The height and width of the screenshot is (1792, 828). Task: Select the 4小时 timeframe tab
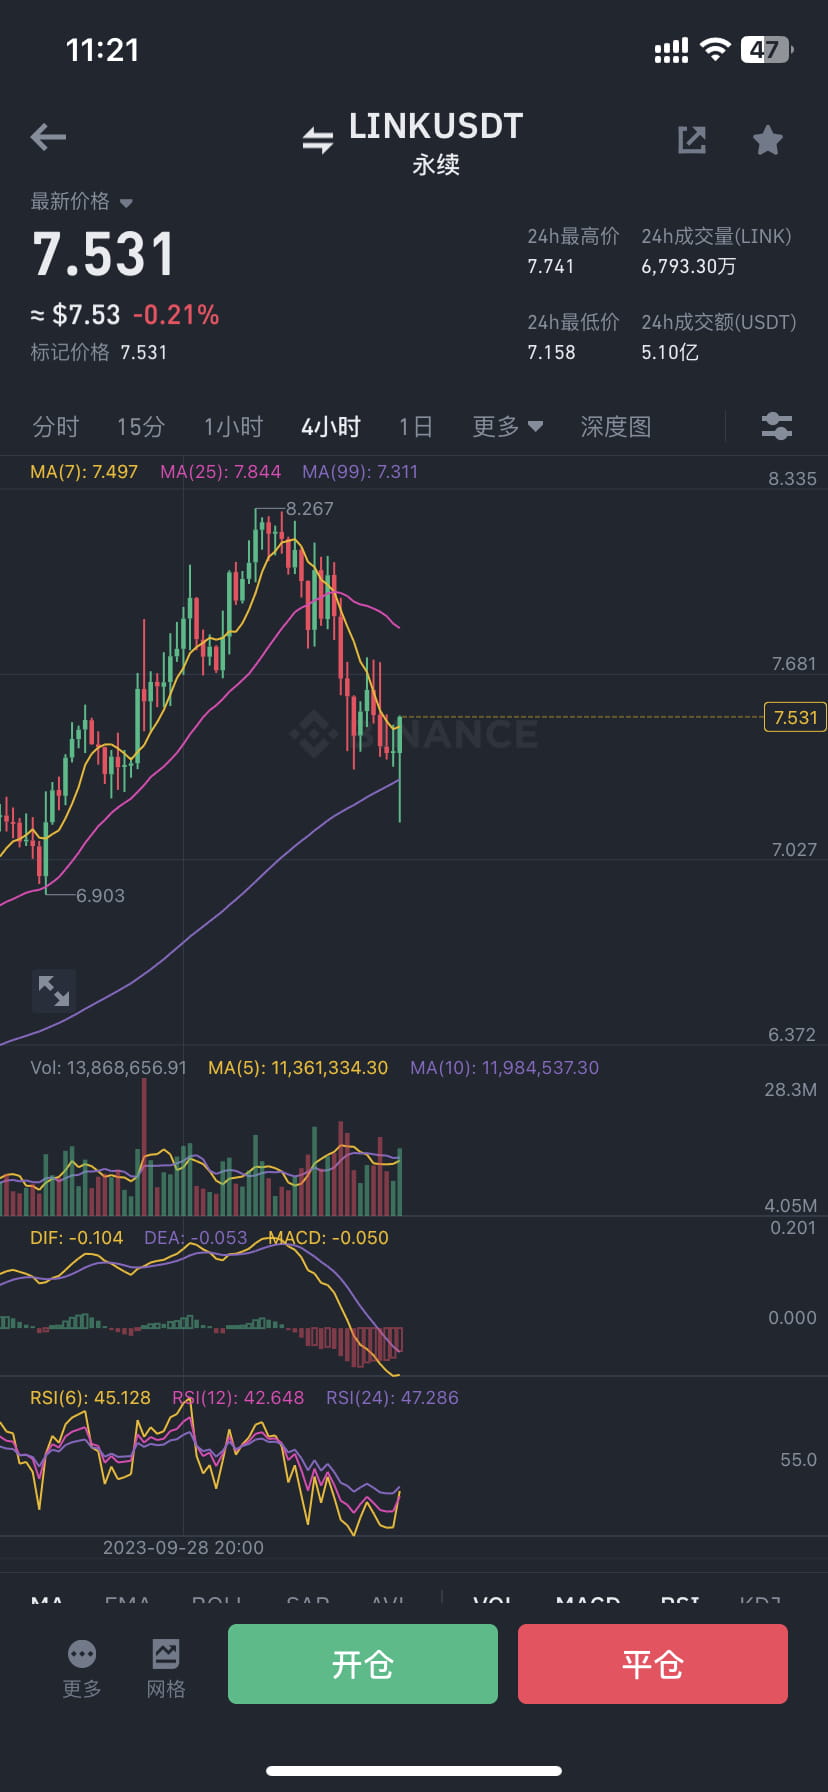click(331, 427)
